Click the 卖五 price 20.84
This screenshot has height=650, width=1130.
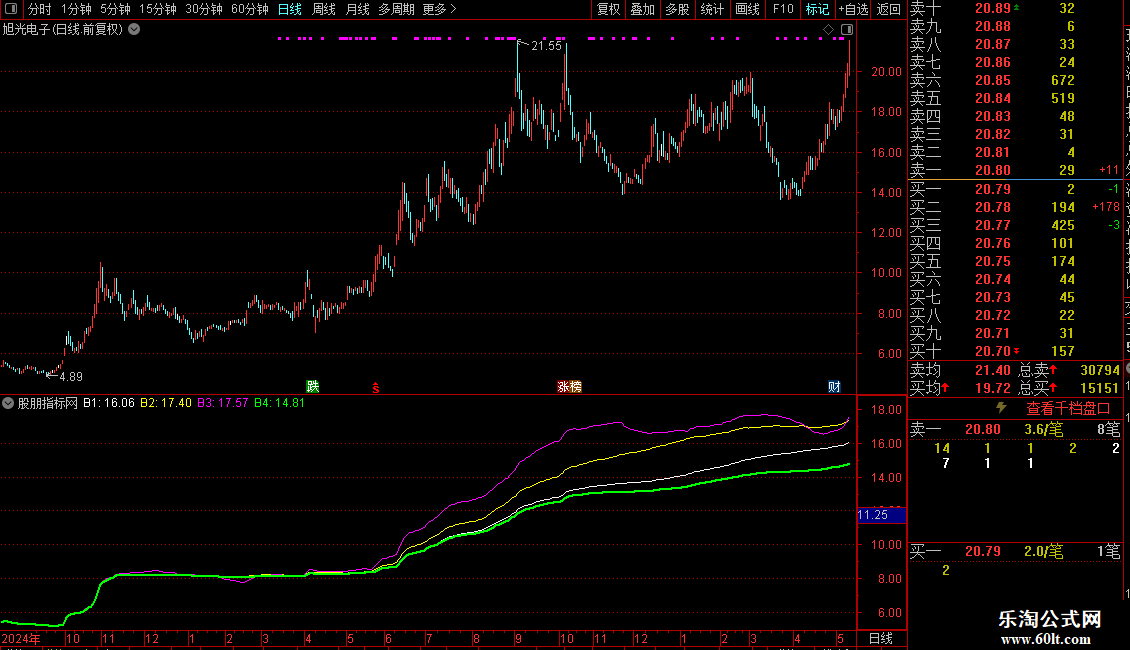[993, 99]
